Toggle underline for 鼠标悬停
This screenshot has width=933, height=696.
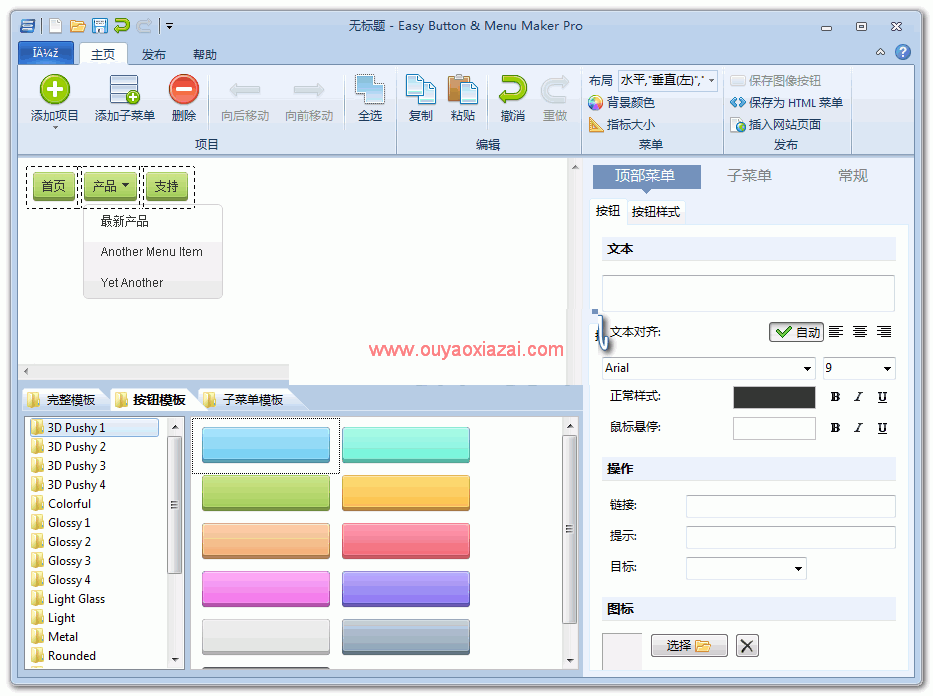882,428
